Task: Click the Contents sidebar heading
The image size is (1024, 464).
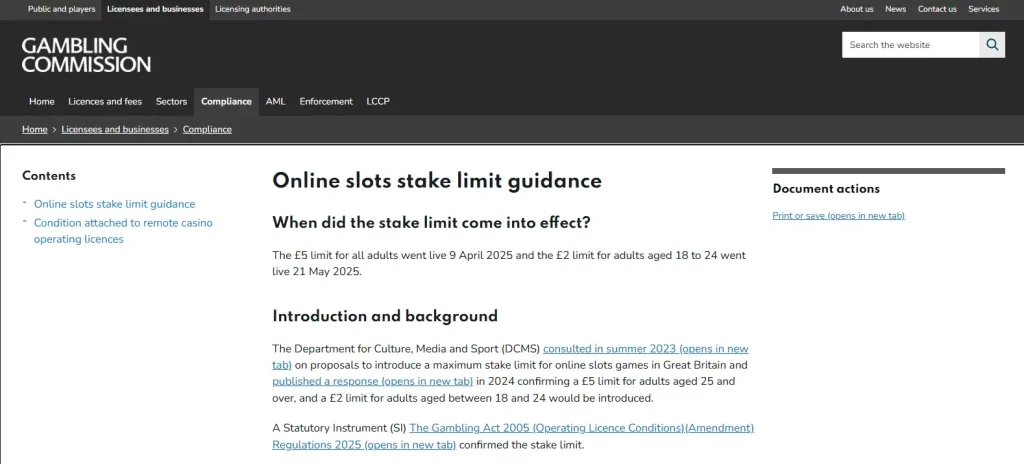Action: point(49,176)
